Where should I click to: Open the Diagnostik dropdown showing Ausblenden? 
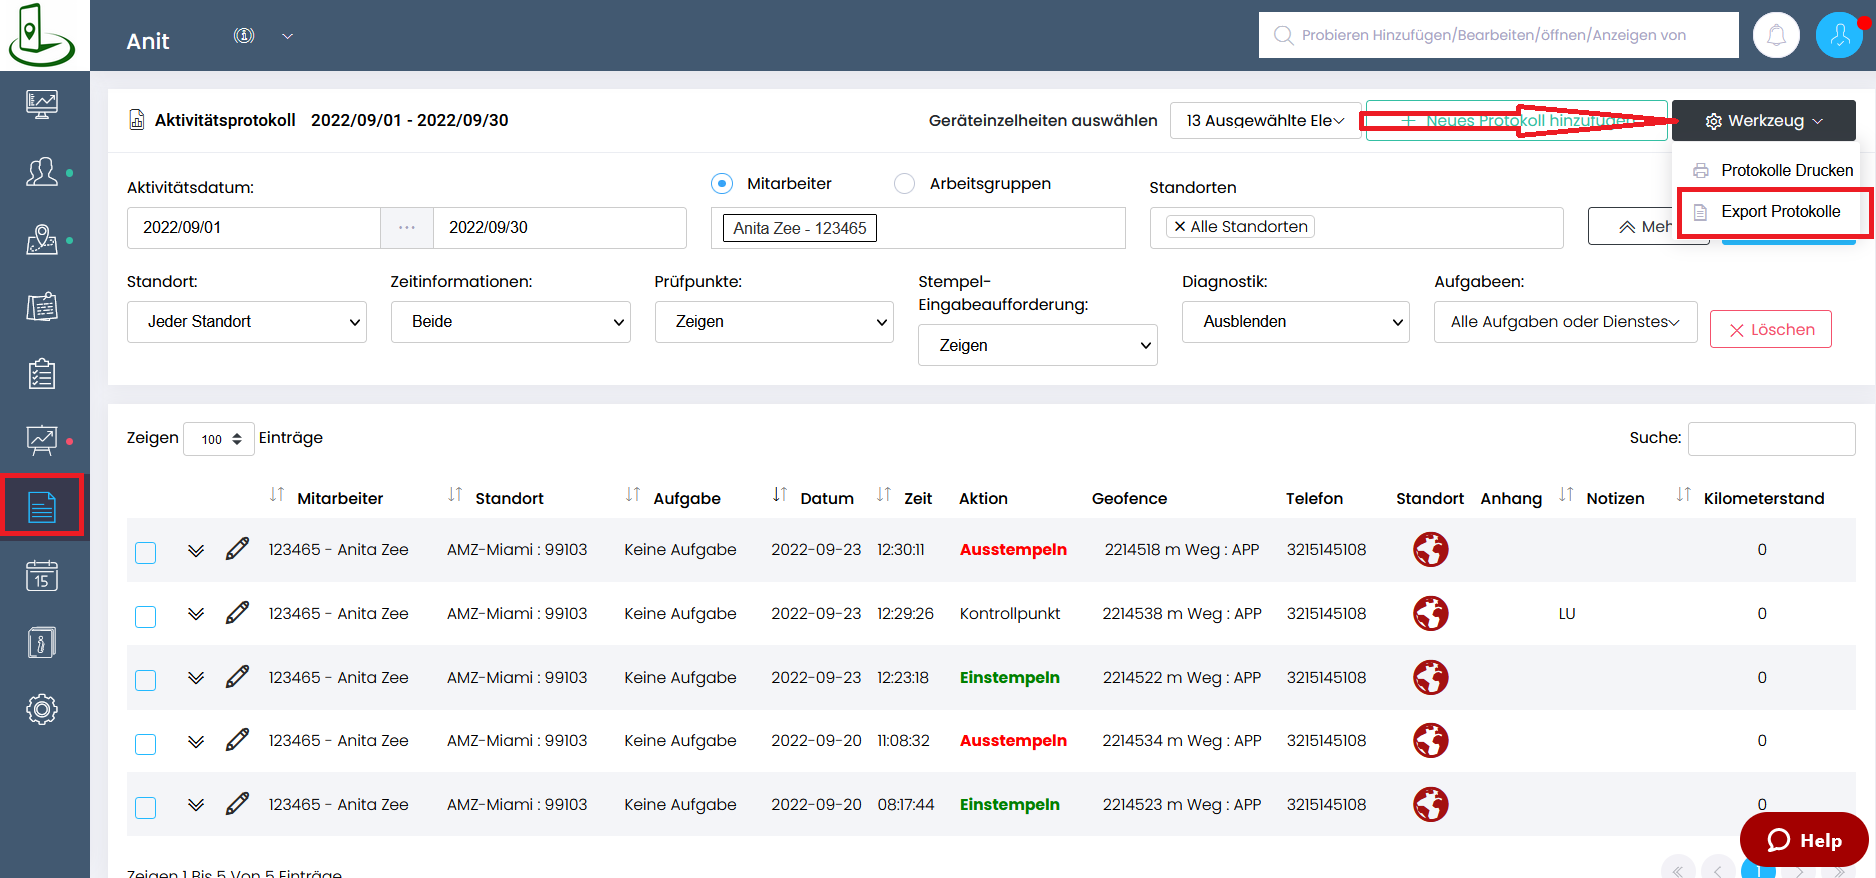pyautogui.click(x=1295, y=322)
